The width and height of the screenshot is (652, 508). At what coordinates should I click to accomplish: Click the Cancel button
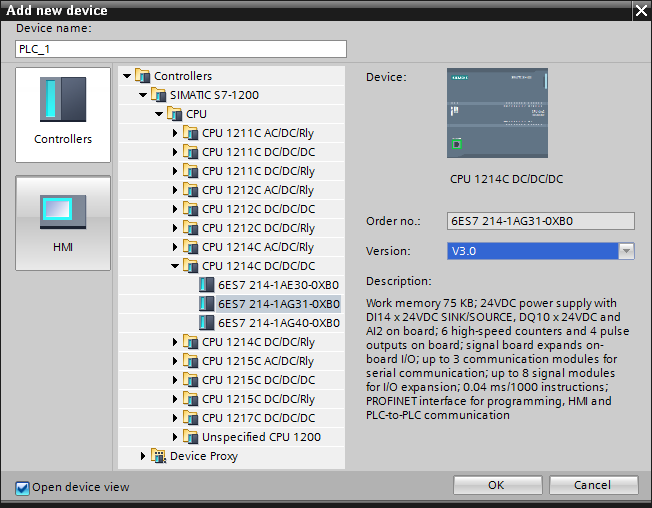point(593,485)
